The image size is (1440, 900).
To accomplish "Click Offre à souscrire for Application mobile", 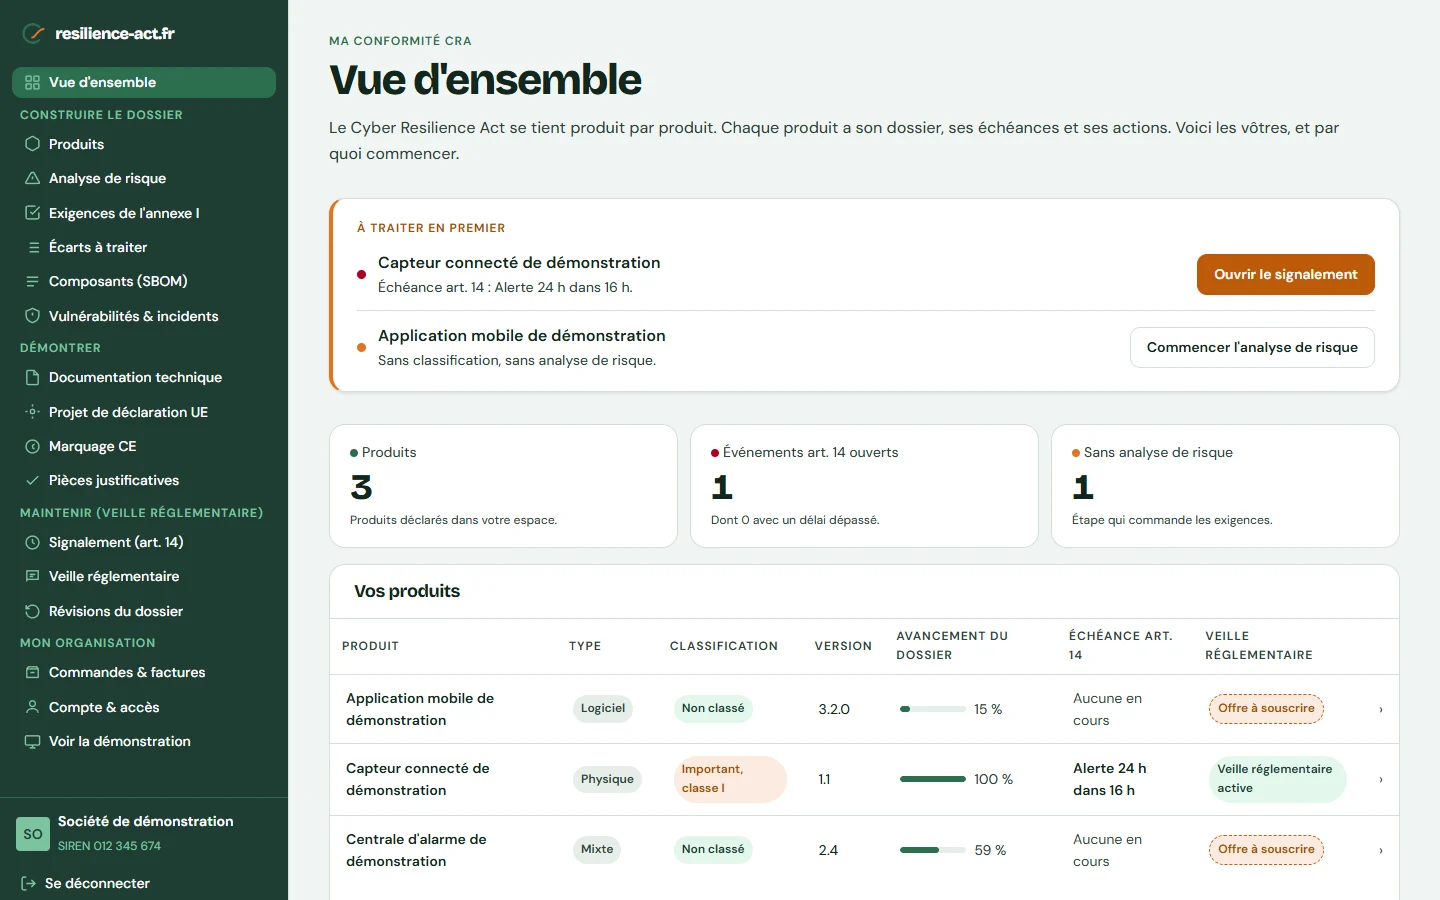I will tap(1266, 709).
